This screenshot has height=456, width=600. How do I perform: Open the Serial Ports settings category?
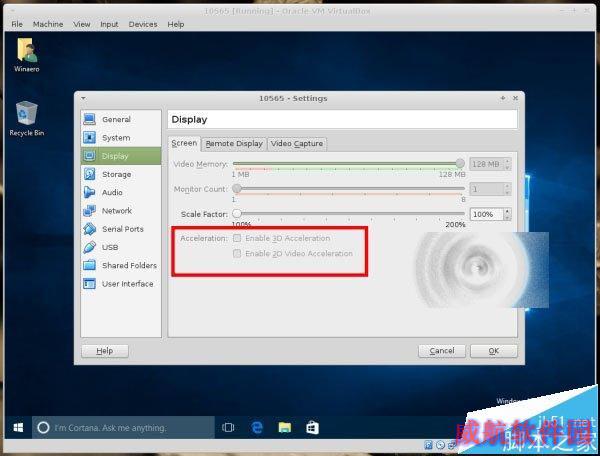coord(121,229)
